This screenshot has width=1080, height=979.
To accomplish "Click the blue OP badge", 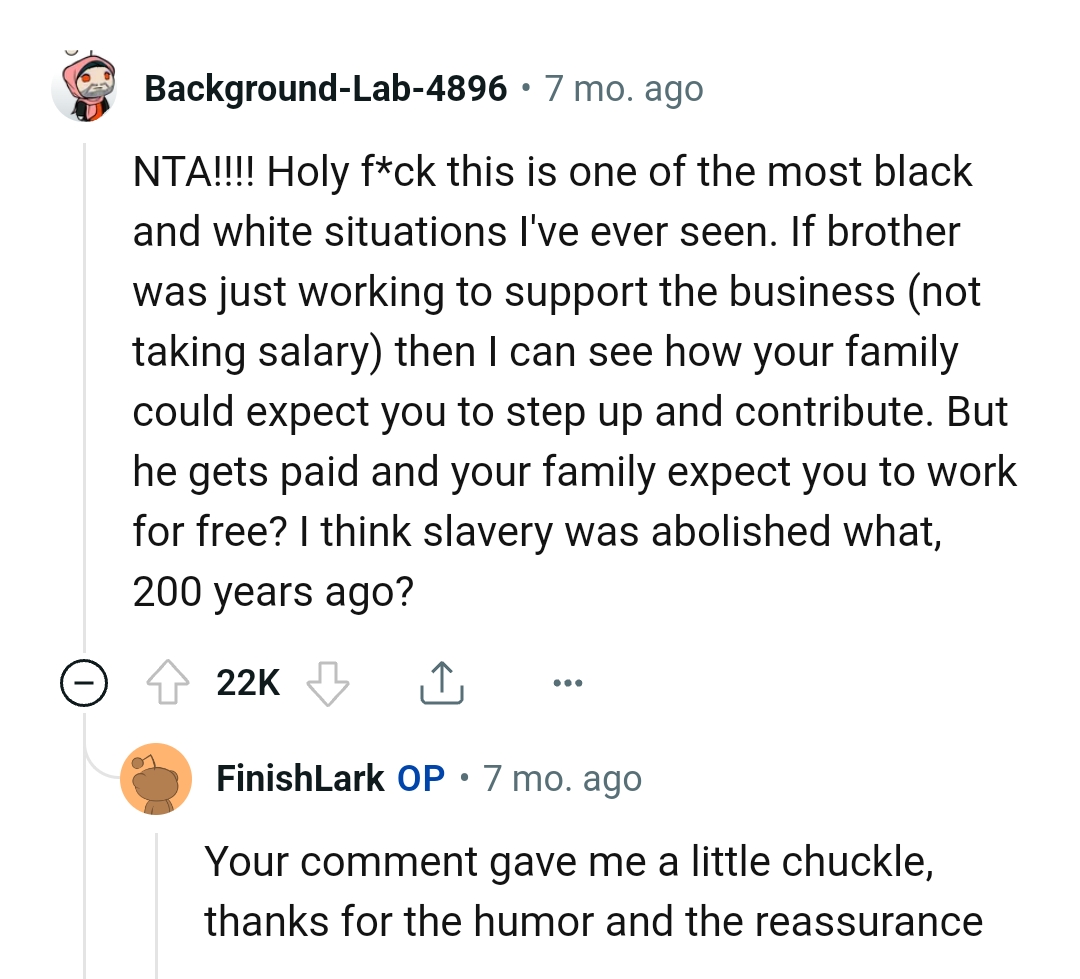I will [421, 778].
